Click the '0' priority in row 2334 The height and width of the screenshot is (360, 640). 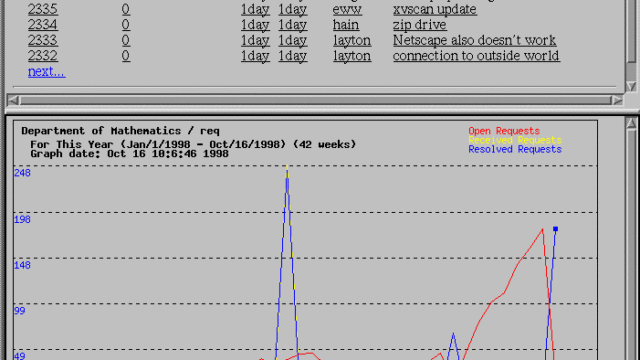coord(126,25)
